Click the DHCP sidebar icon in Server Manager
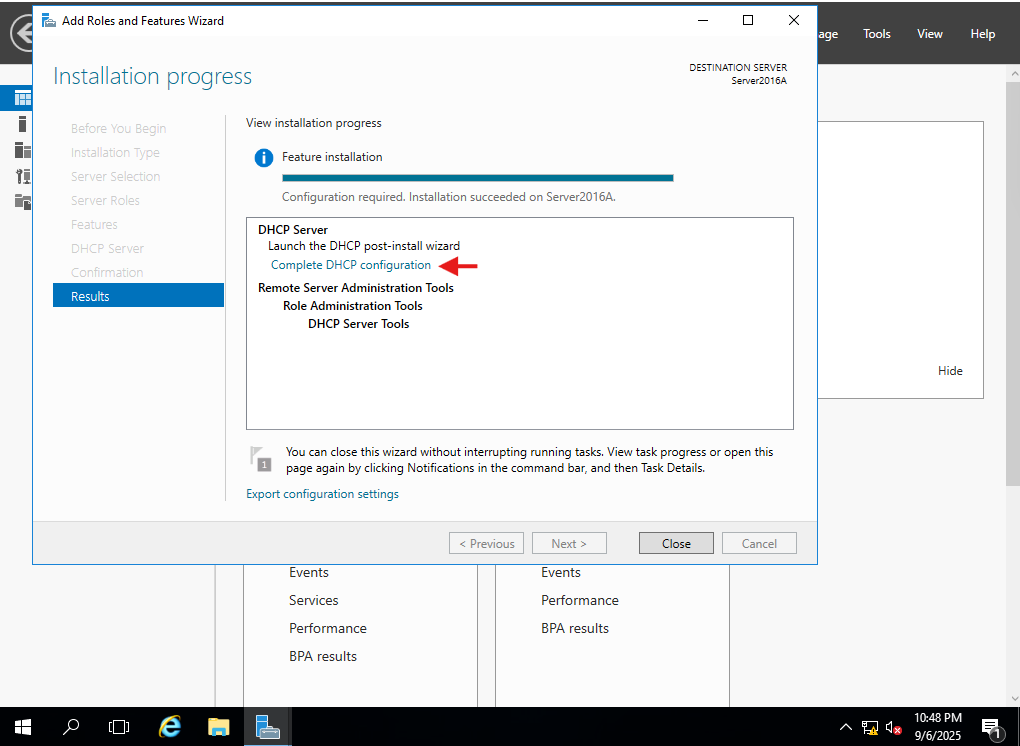The width and height of the screenshot is (1020, 746). point(22,176)
